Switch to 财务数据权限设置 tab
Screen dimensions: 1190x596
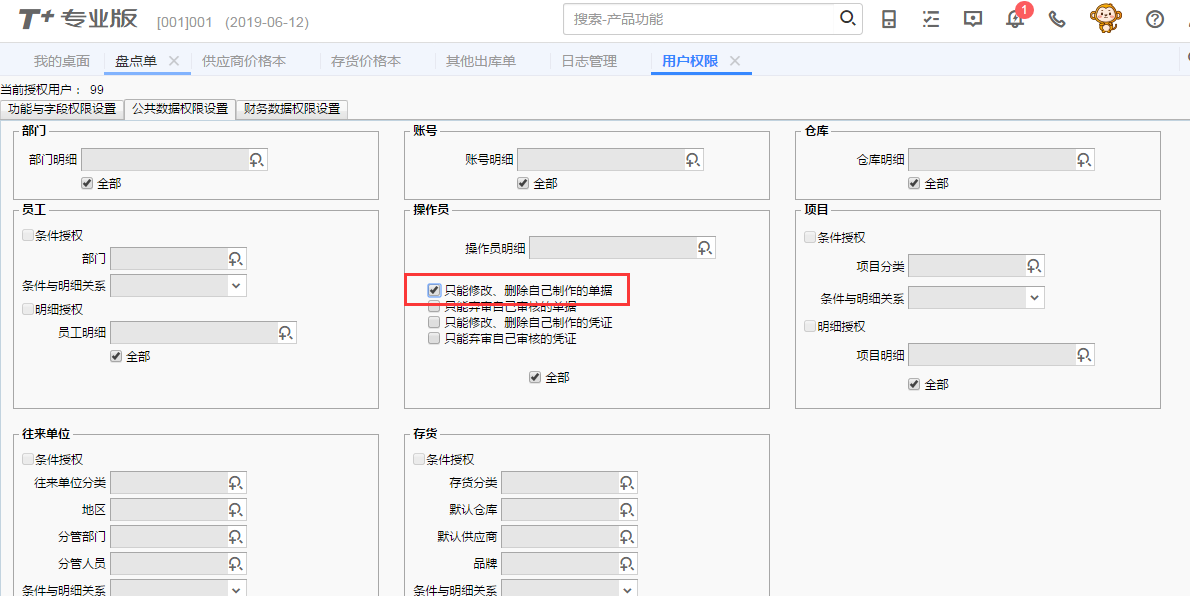click(292, 109)
